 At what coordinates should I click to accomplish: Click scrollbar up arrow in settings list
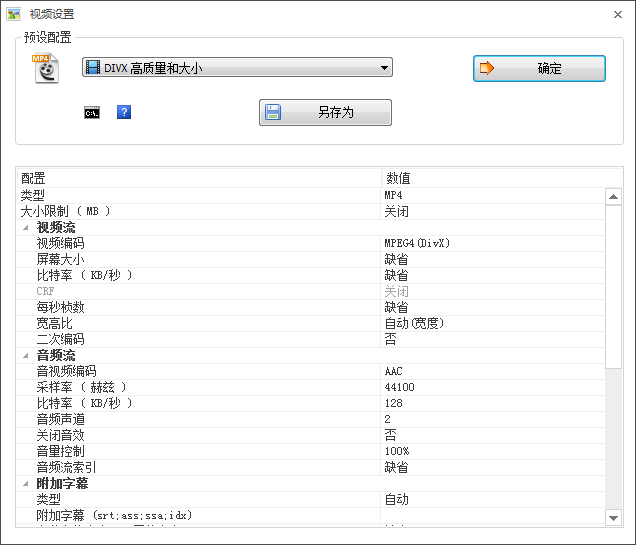tap(613, 197)
